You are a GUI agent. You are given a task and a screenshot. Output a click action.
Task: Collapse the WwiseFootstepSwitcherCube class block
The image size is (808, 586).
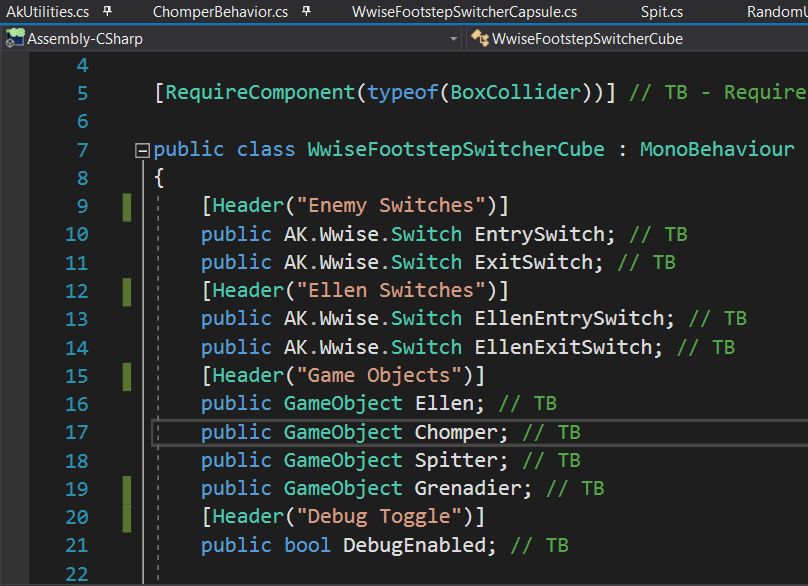[x=142, y=150]
